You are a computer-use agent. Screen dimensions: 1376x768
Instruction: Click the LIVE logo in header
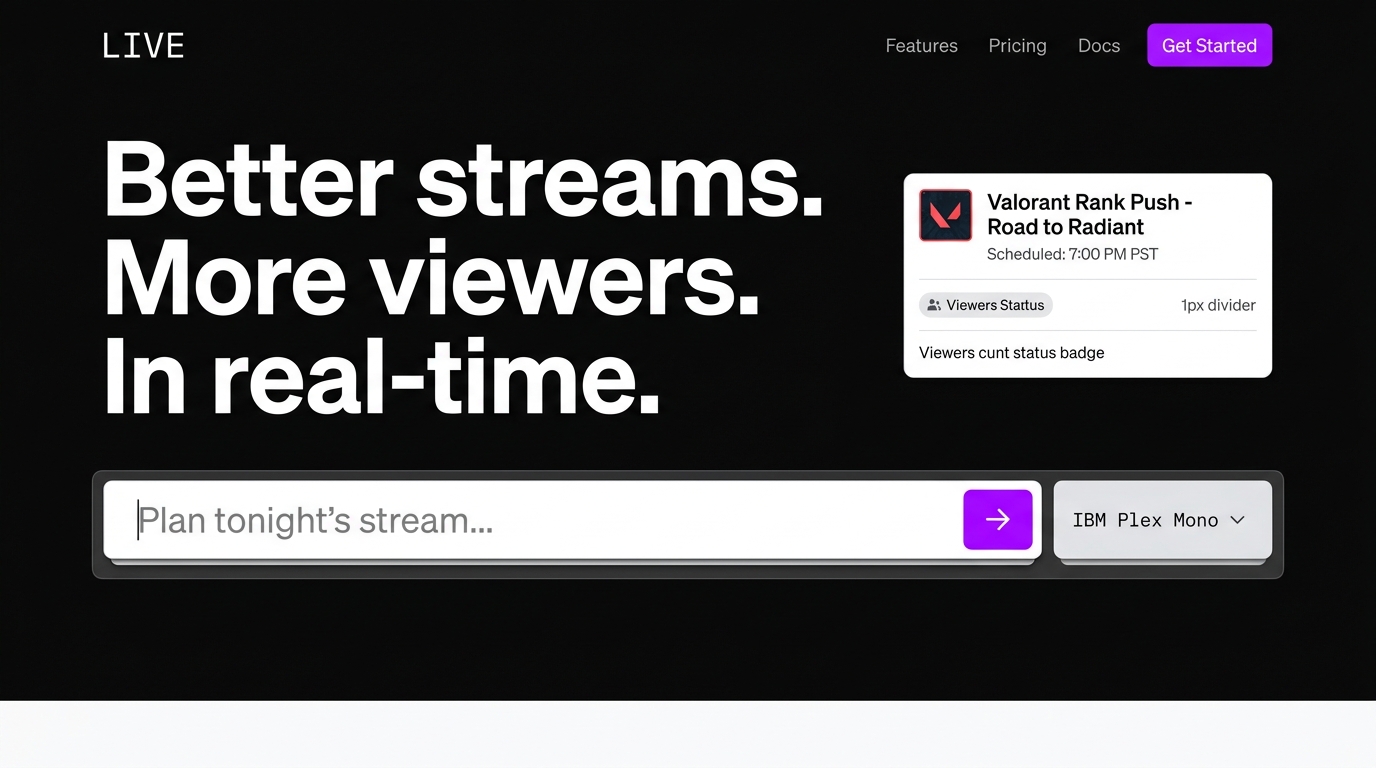tap(143, 46)
